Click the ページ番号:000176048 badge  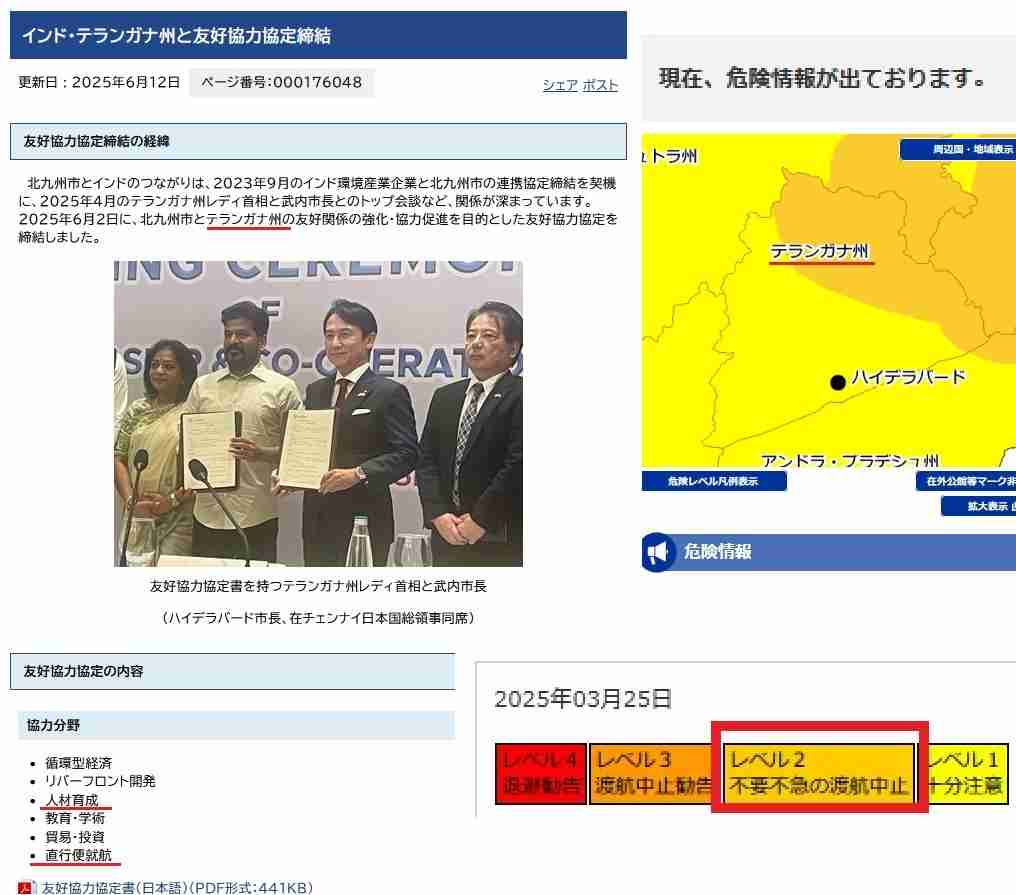281,82
